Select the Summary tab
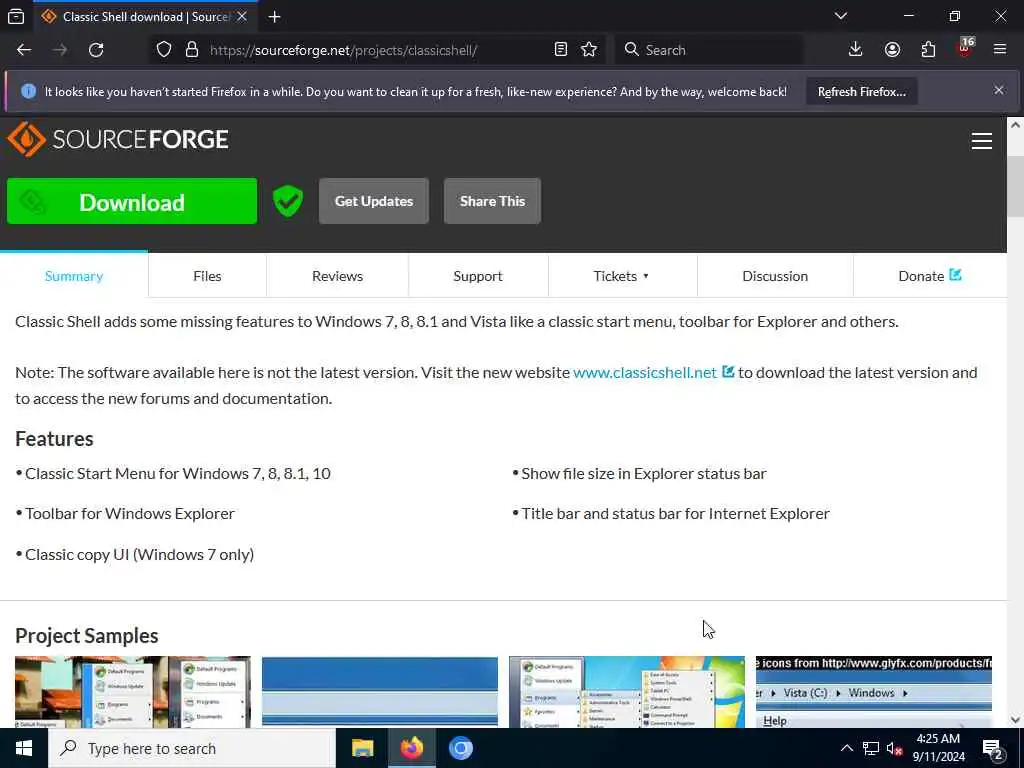The height and width of the screenshot is (768, 1024). [74, 276]
